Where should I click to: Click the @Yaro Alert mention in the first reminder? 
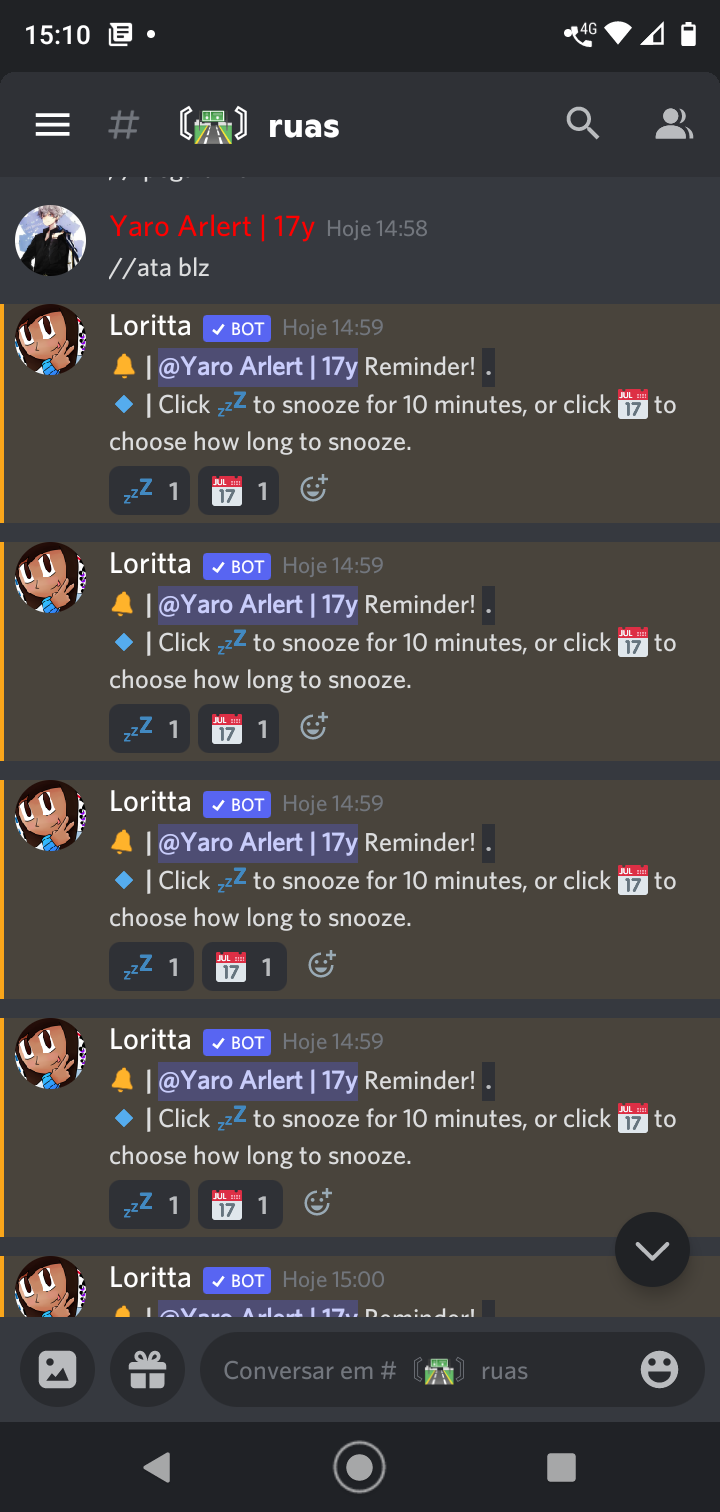[x=258, y=366]
